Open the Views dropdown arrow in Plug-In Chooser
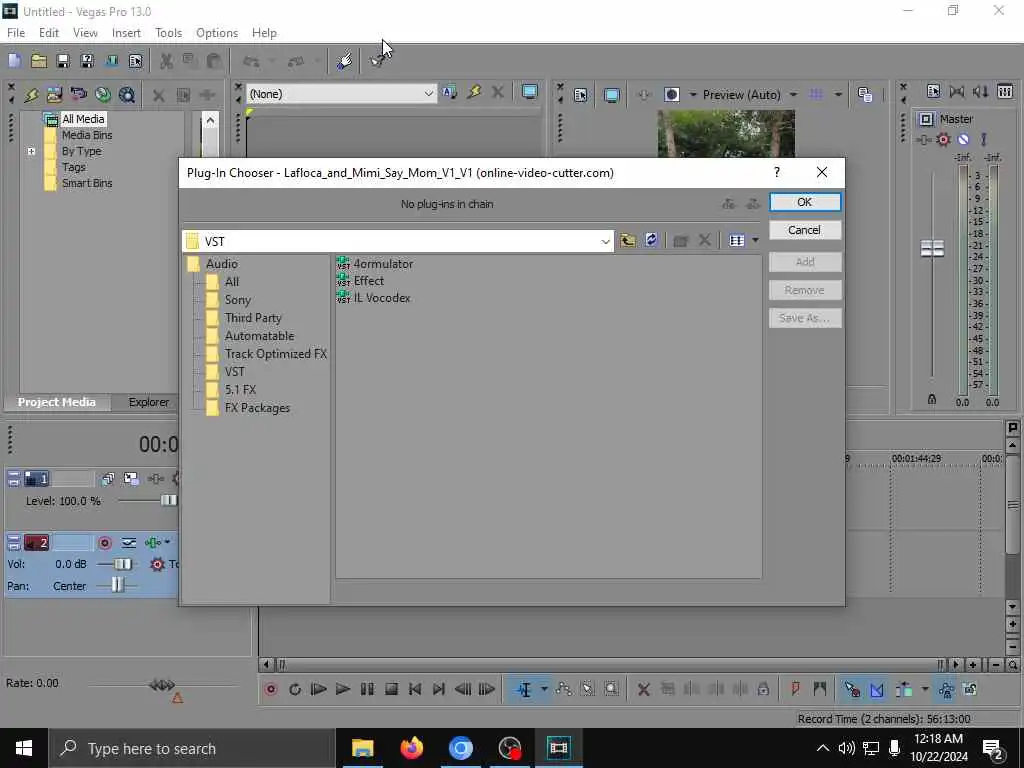Screen dimensions: 1024x768 click(x=755, y=240)
